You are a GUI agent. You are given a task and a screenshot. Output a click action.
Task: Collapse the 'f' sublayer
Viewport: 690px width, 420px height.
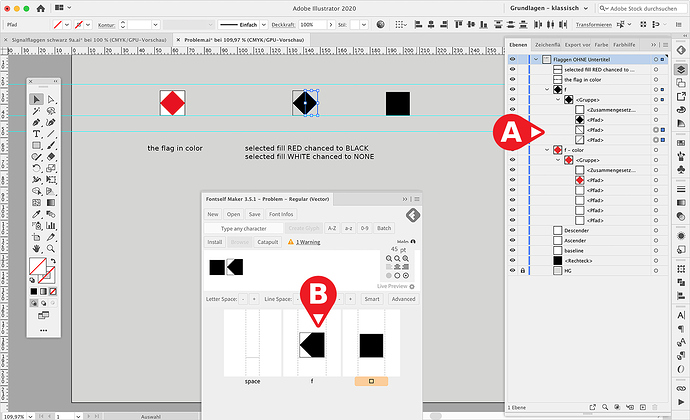coord(547,89)
